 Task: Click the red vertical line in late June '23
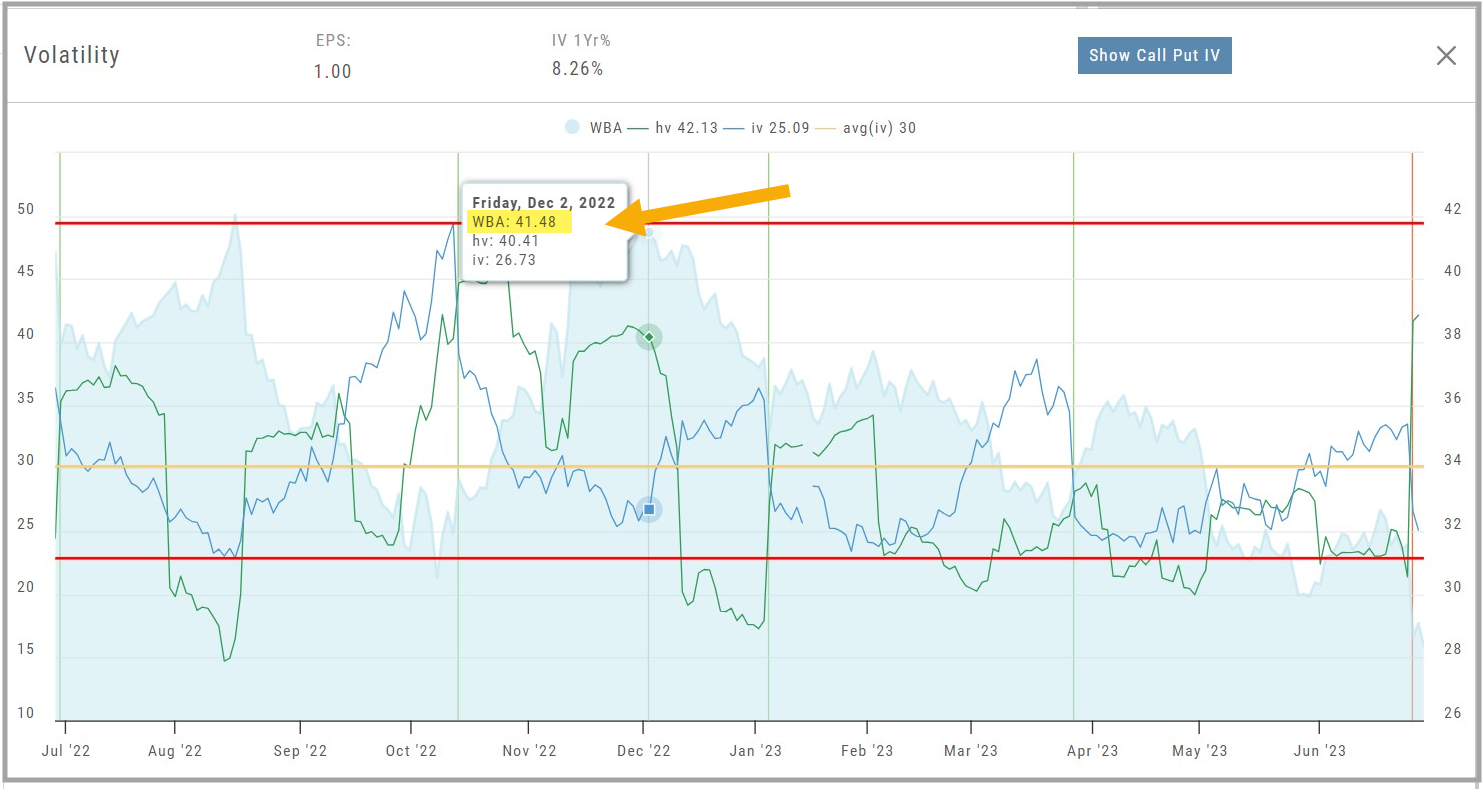tap(1412, 400)
